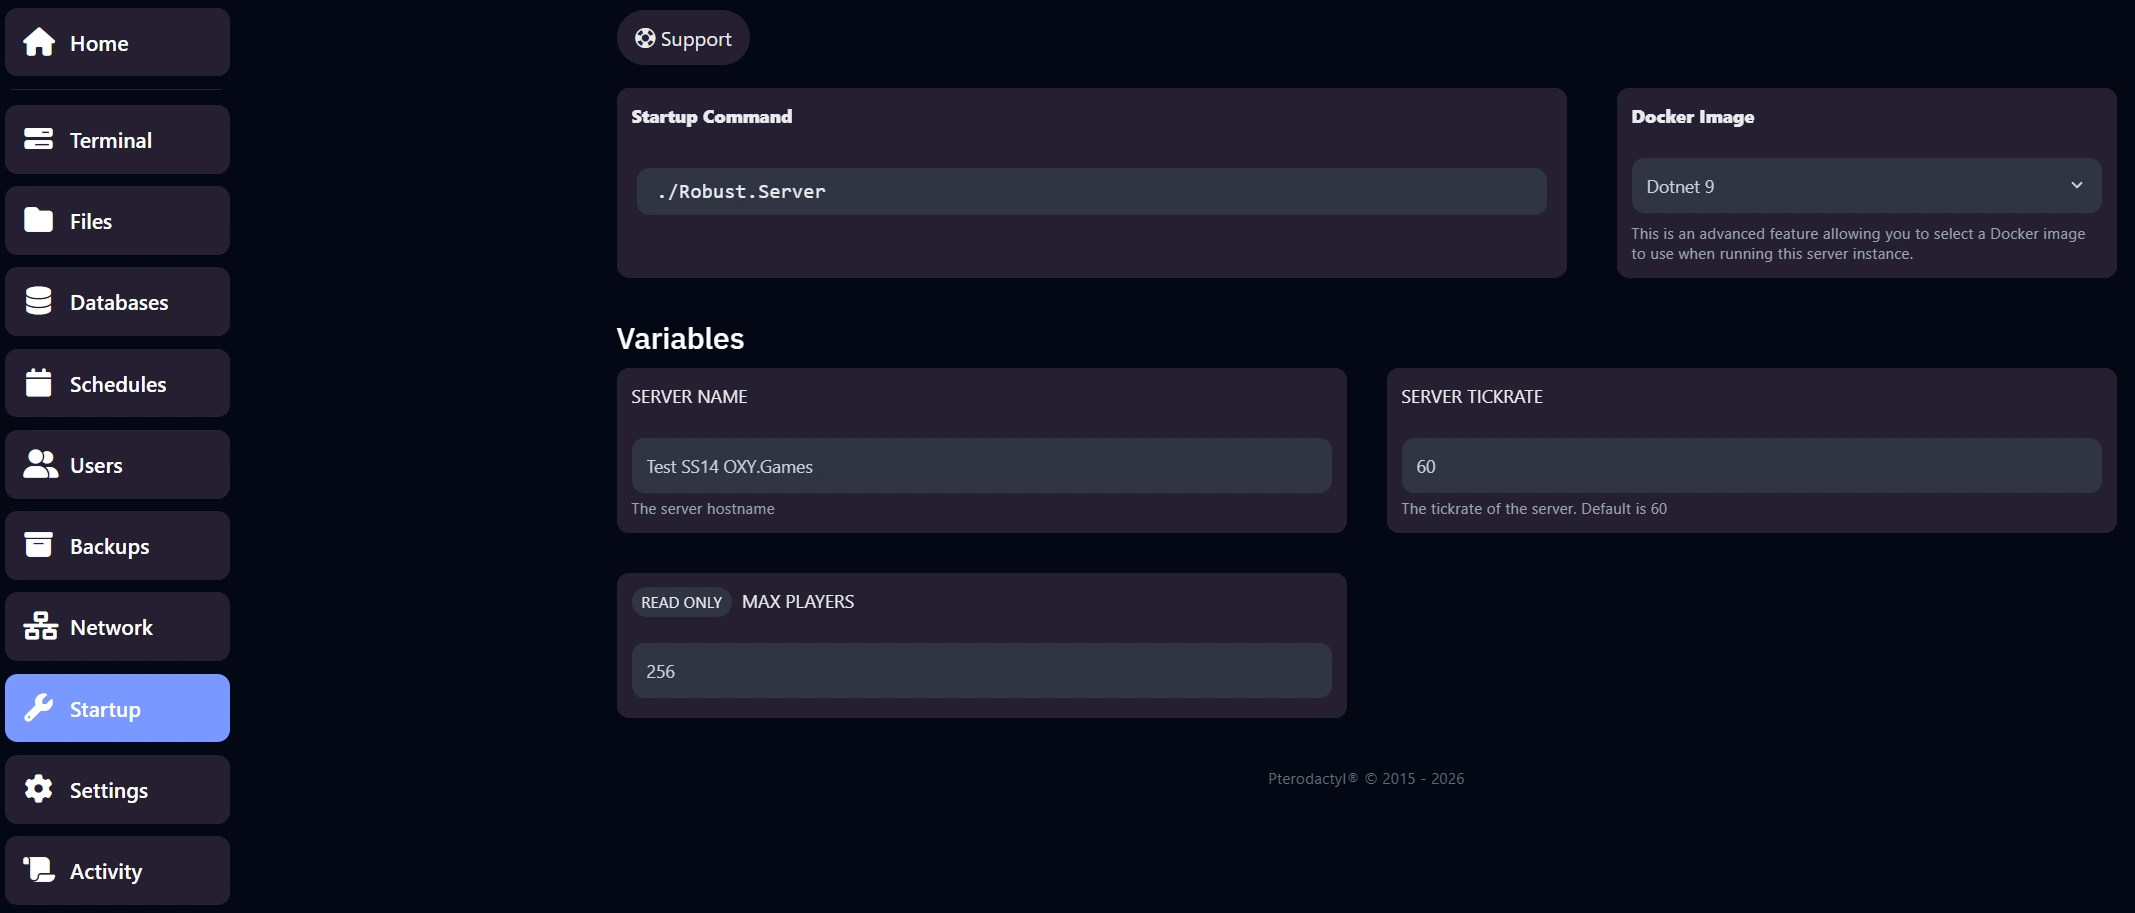Open the Network topology icon

click(x=39, y=626)
